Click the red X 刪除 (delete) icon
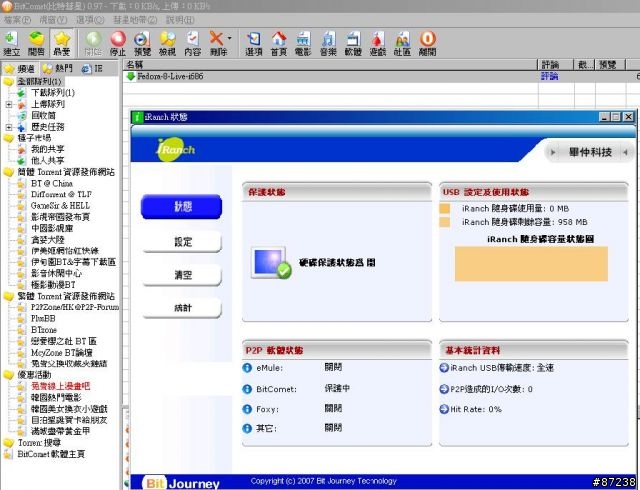The height and width of the screenshot is (490, 640). point(217,43)
